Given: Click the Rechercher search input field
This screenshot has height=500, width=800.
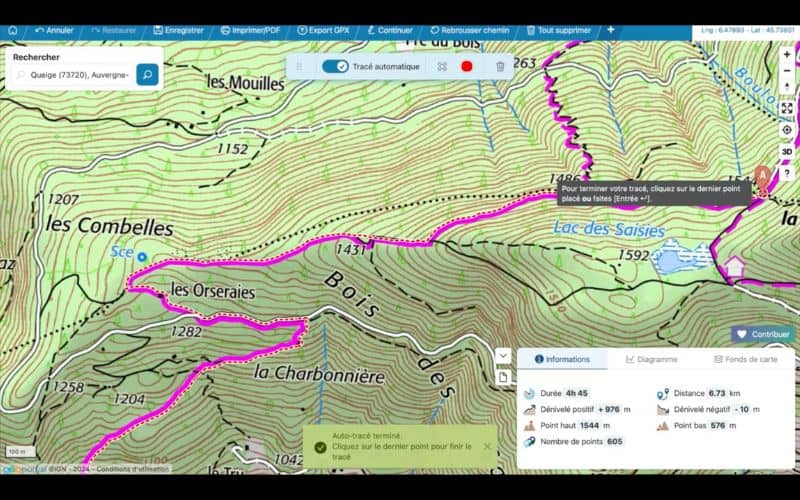Looking at the screenshot, I should click(70, 75).
